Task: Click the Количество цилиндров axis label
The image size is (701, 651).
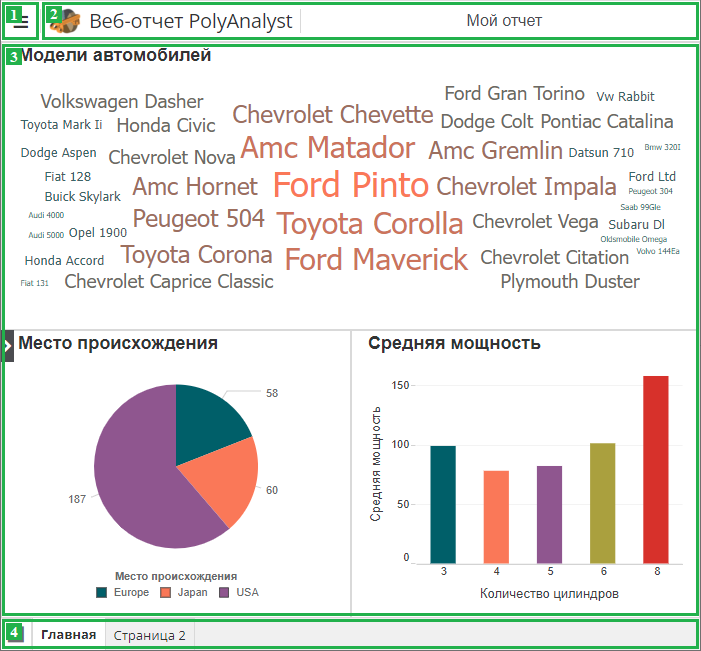Action: click(x=549, y=593)
